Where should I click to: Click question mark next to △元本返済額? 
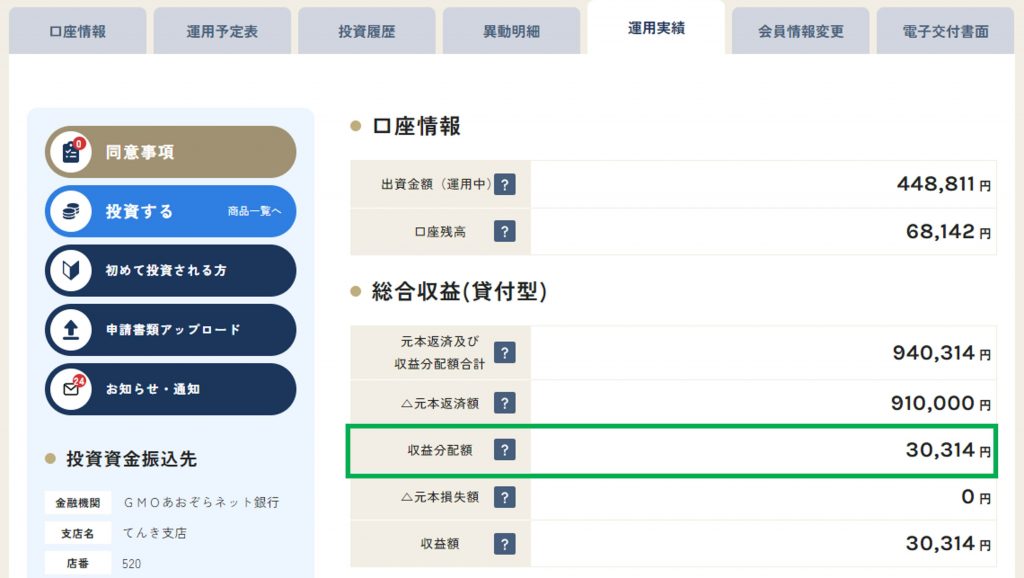tap(504, 403)
